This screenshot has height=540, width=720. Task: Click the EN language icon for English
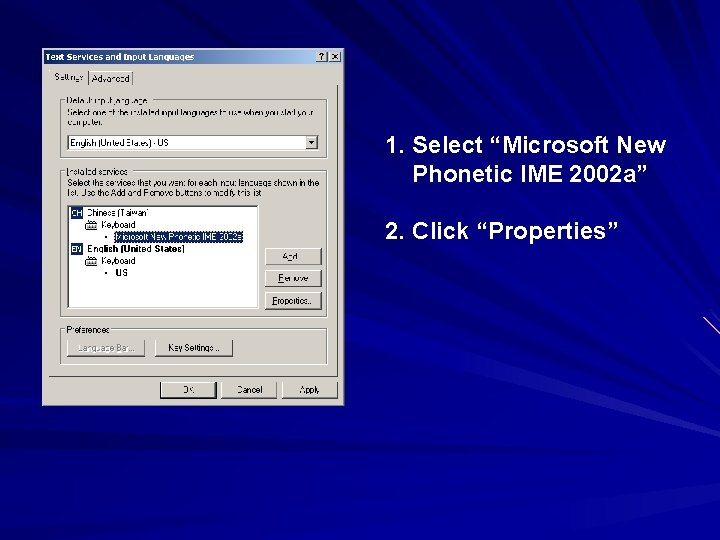tap(76, 249)
